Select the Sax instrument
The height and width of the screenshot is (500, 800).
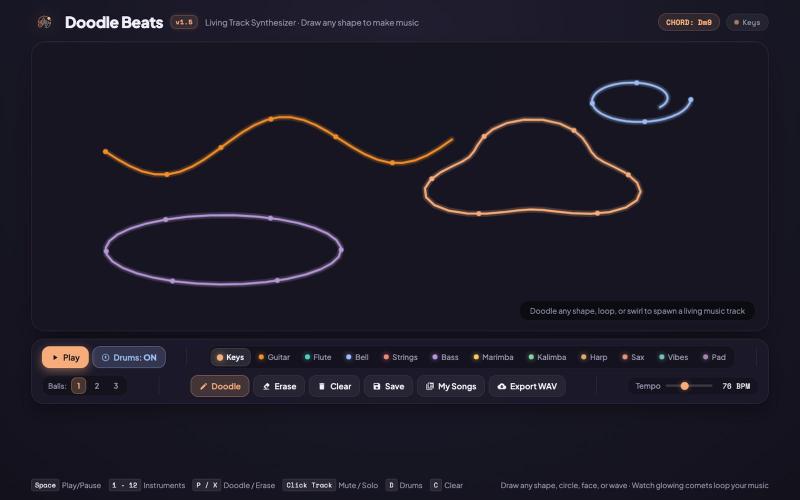633,357
